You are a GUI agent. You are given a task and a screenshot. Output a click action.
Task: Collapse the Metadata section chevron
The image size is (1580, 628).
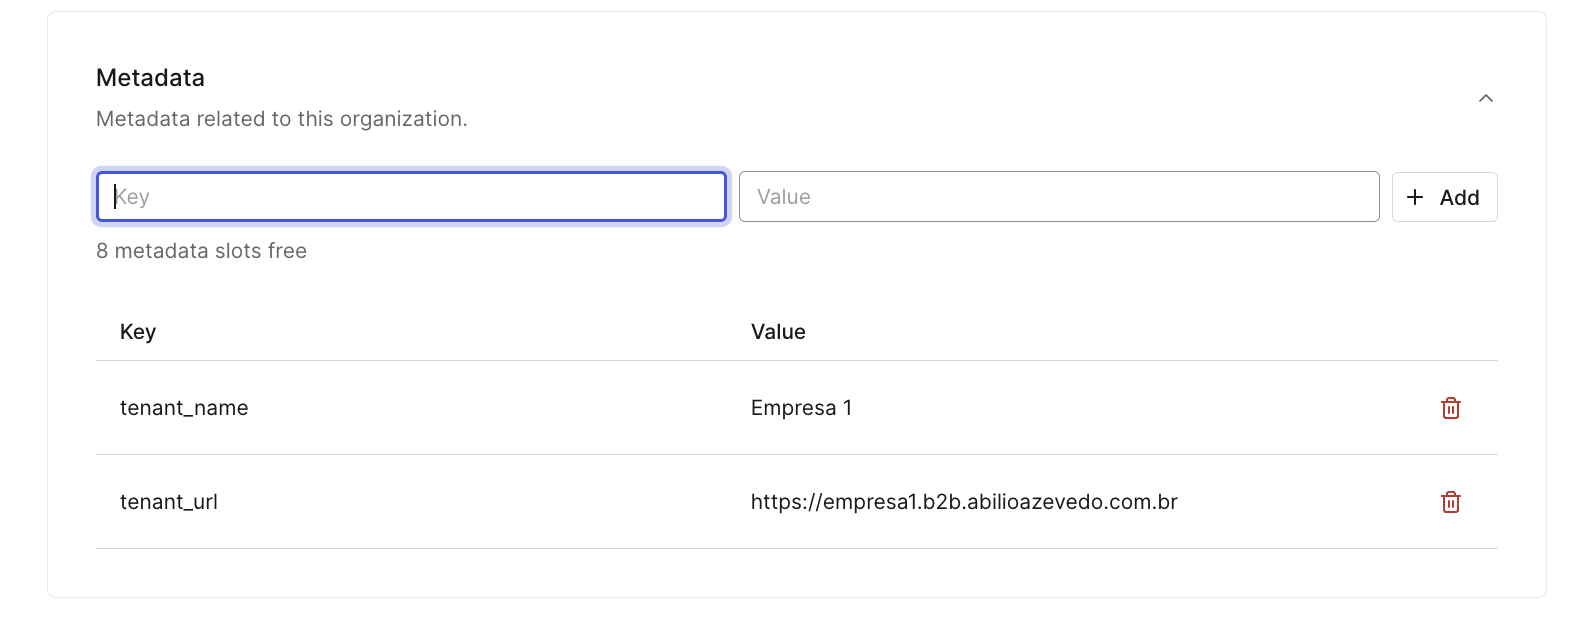1486,98
